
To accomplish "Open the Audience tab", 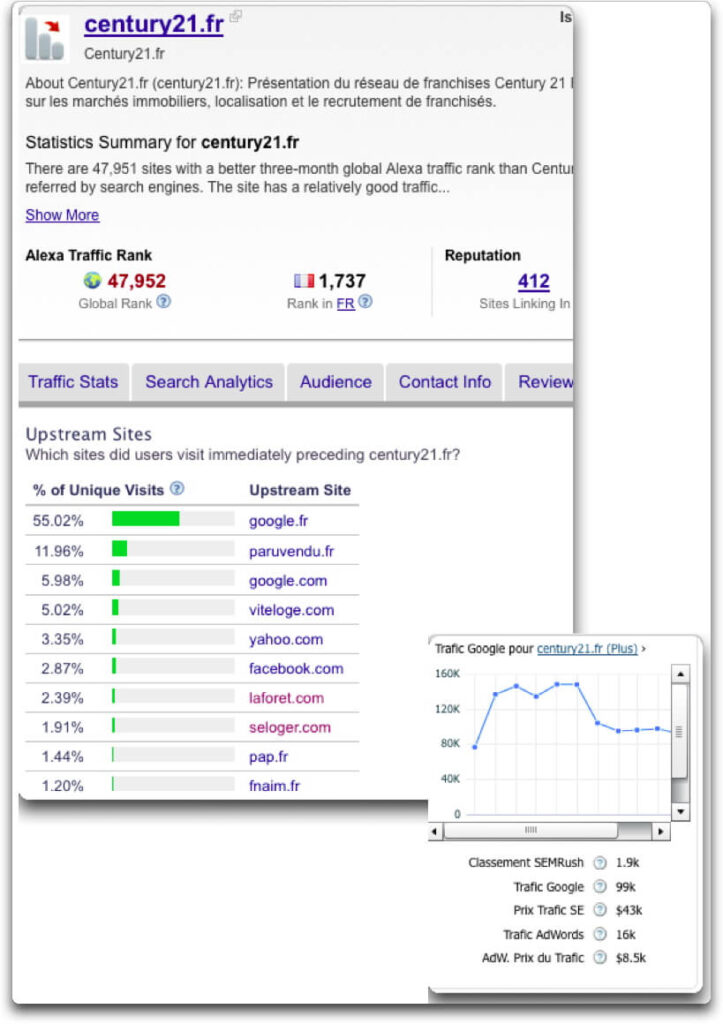I will [336, 382].
